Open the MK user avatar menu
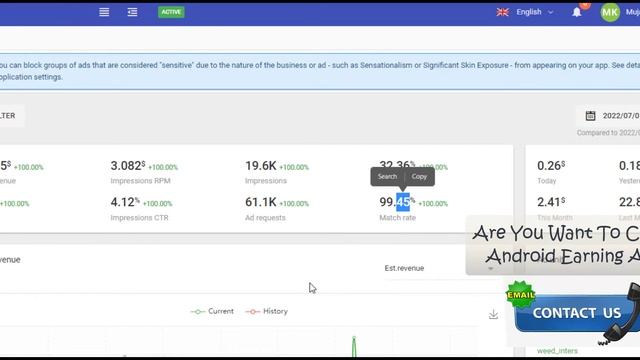The image size is (640, 360). (x=610, y=12)
